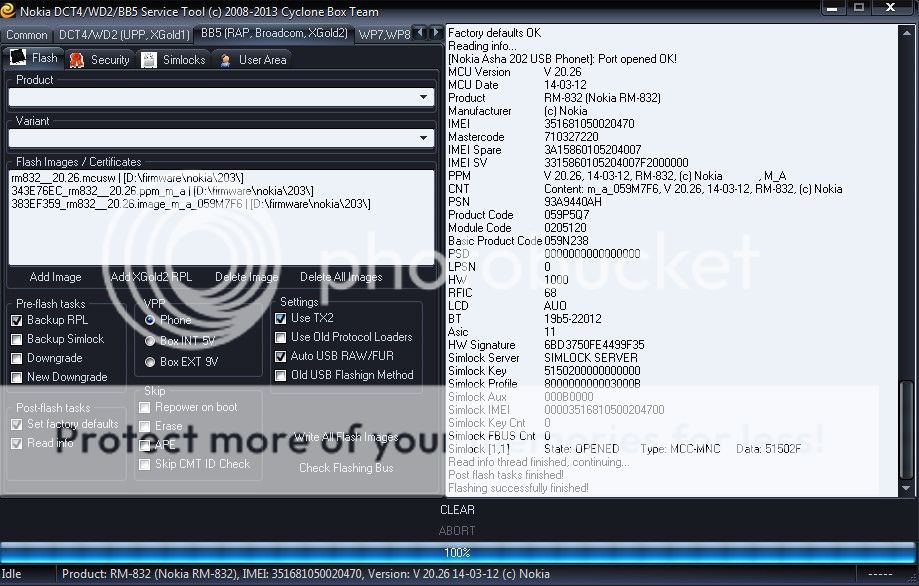Screen dimensions: 919x586
Task: Enable the Backup Simlock checkbox
Action: 17,339
